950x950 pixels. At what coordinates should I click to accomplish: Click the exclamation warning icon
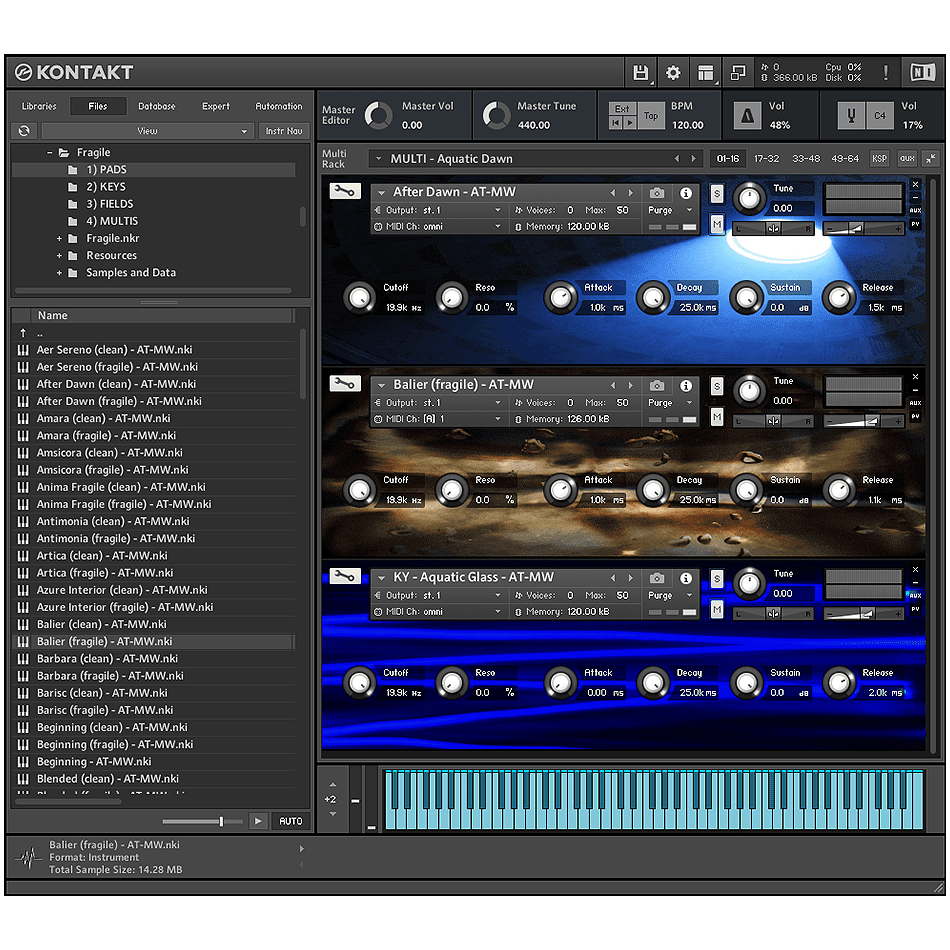click(886, 73)
